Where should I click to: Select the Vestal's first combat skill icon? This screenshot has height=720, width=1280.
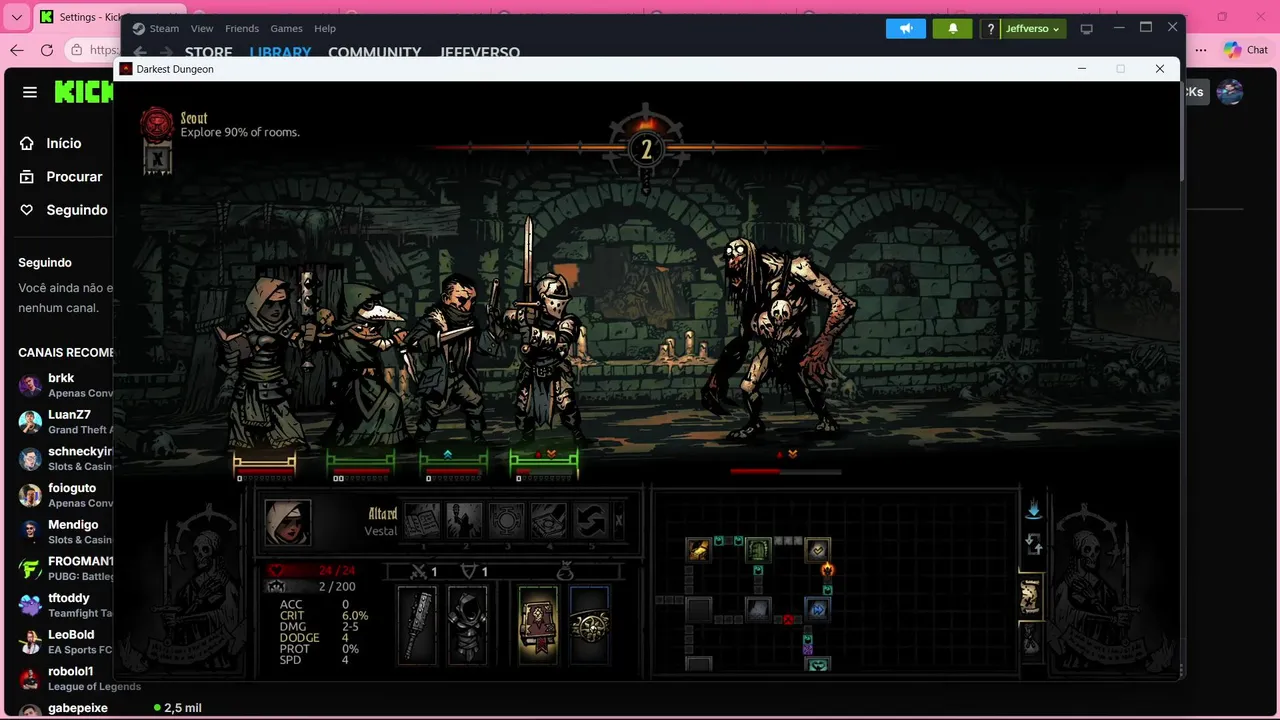422,520
